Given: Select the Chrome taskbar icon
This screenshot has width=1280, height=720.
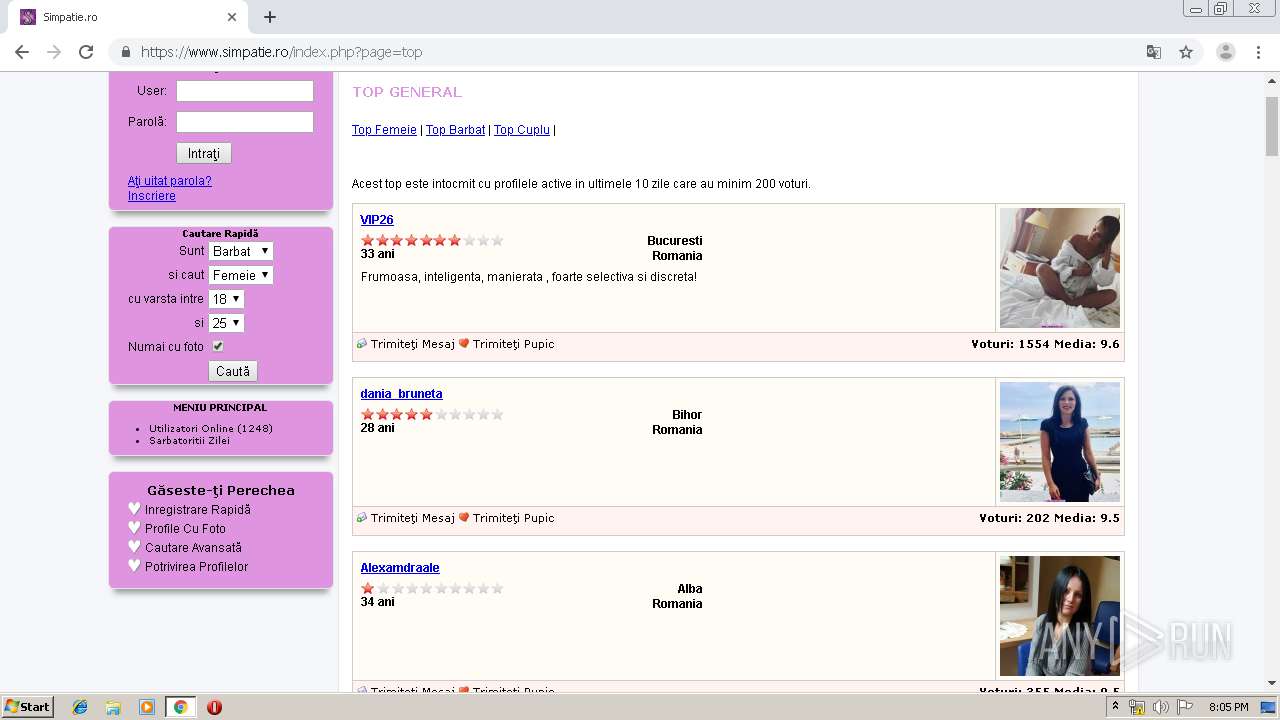Looking at the screenshot, I should click(x=180, y=707).
